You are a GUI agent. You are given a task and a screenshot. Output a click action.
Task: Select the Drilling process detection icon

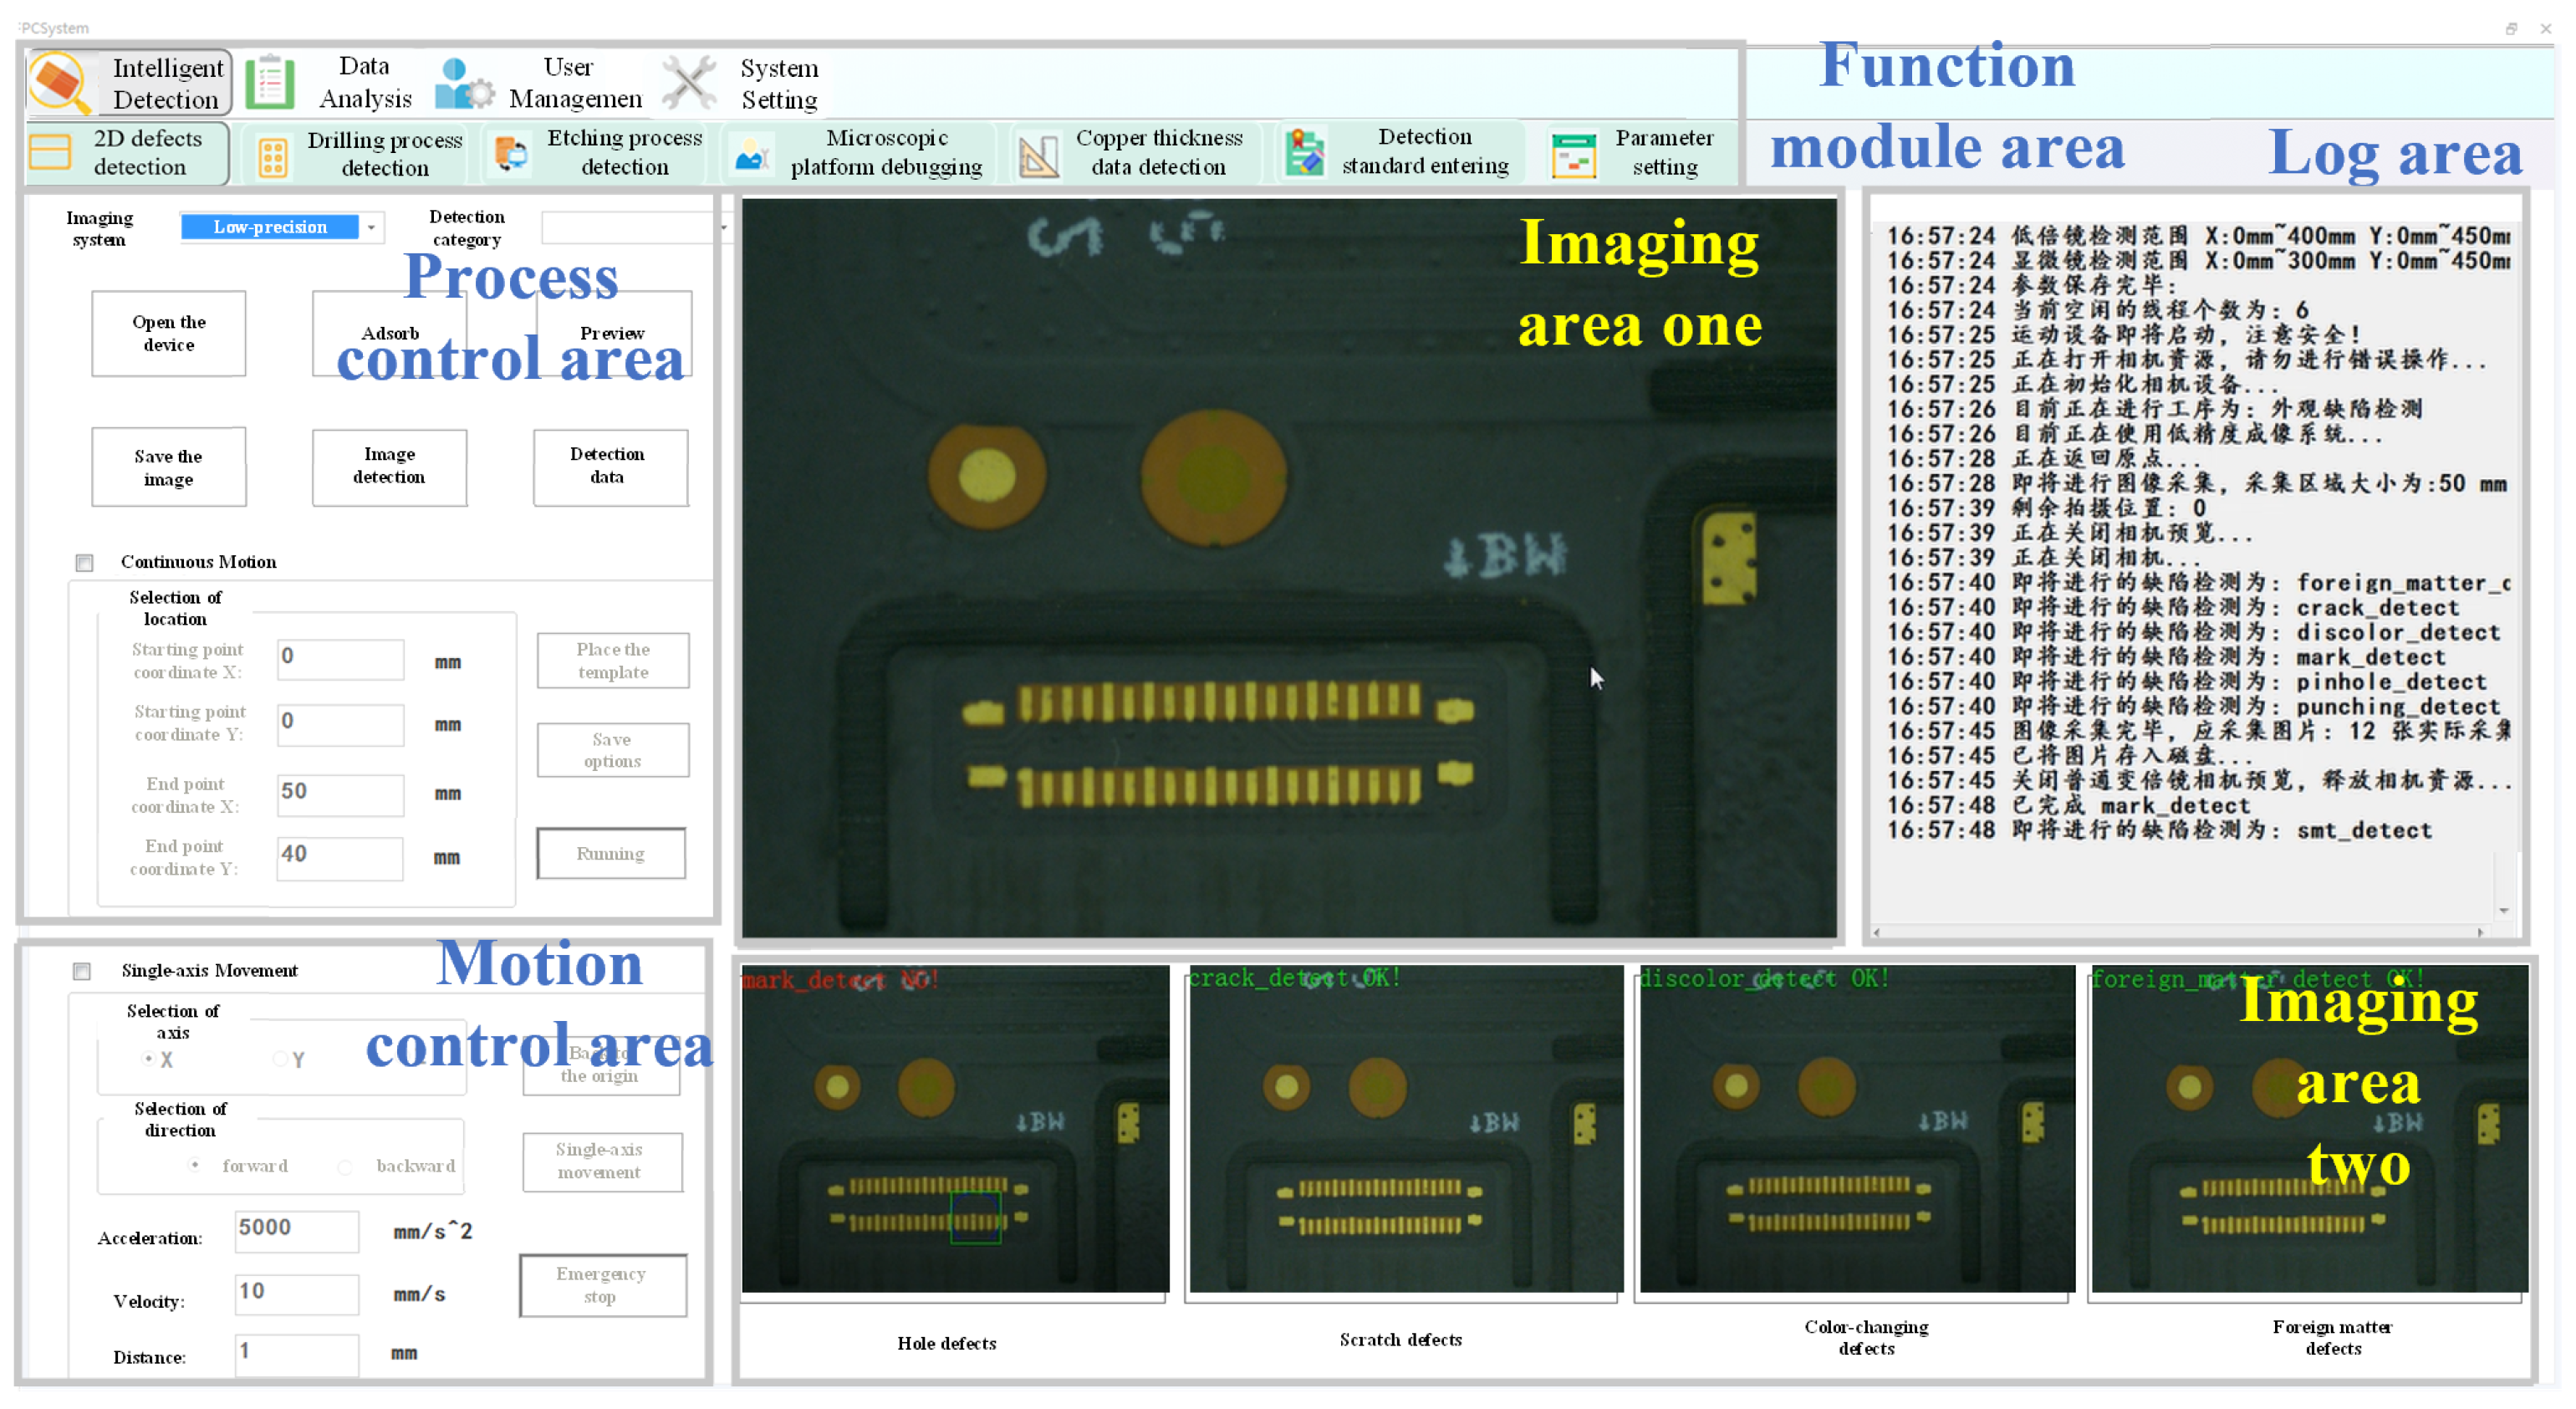coord(273,156)
